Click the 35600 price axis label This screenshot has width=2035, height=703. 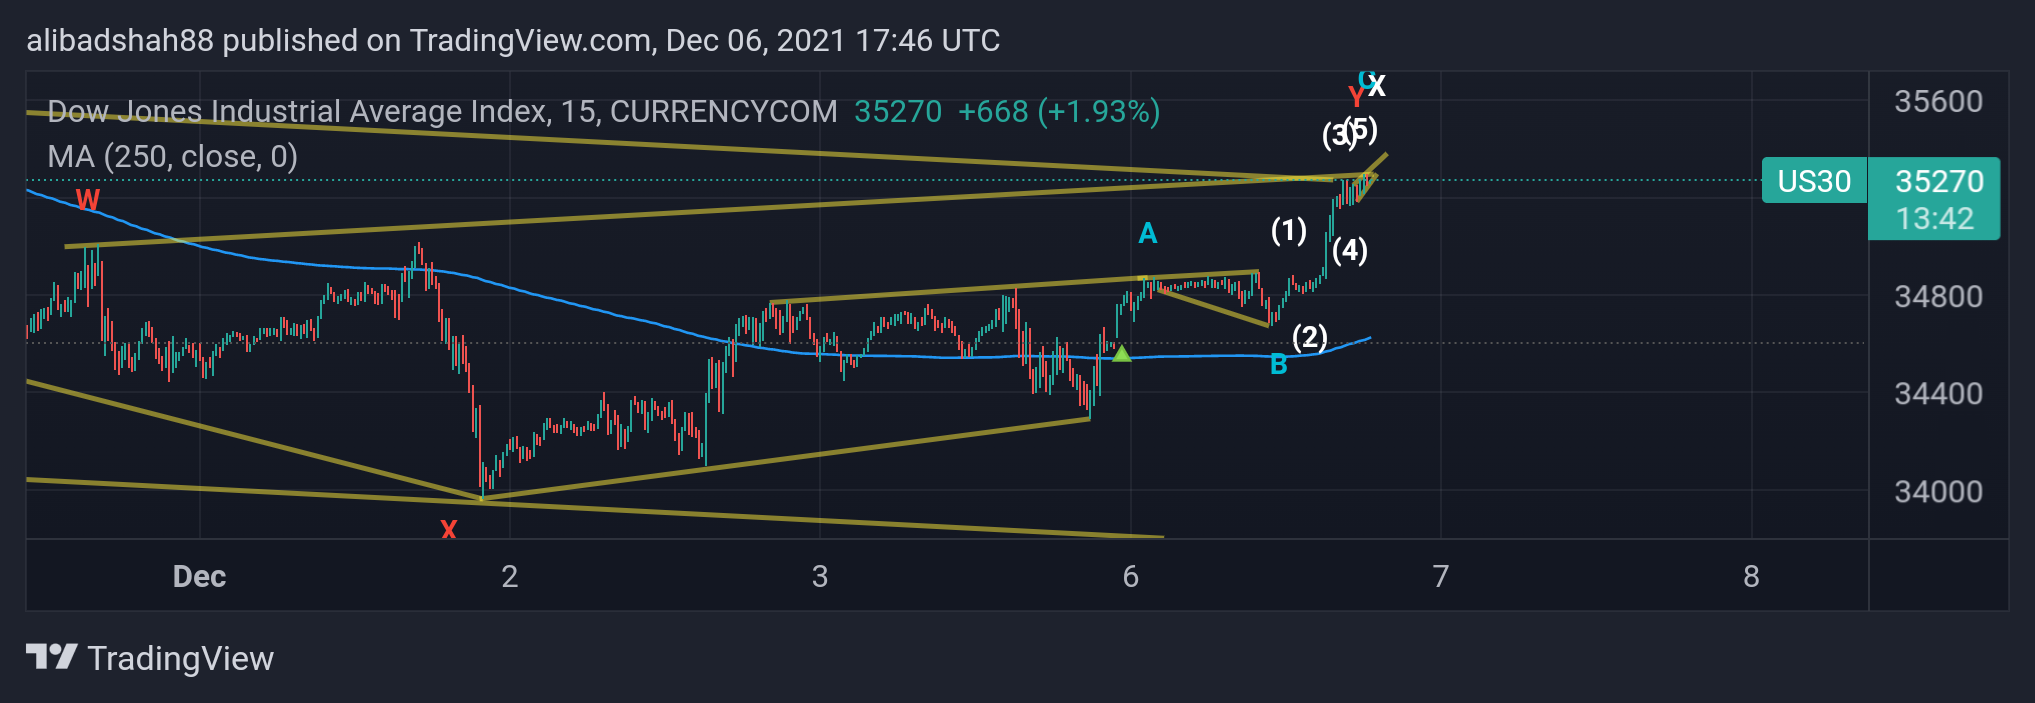click(1938, 101)
